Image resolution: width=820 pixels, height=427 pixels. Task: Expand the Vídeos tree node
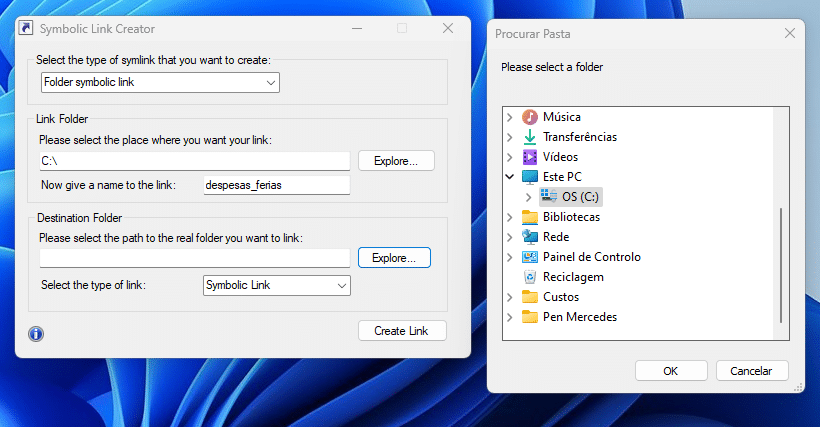[510, 157]
